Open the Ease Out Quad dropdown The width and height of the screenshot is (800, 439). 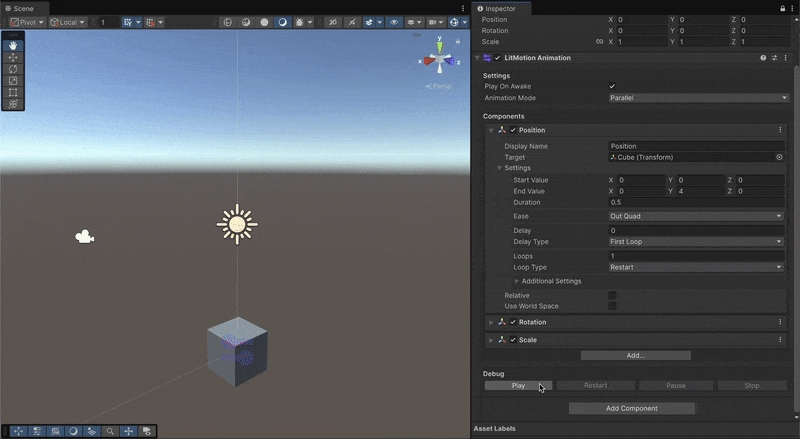[696, 216]
